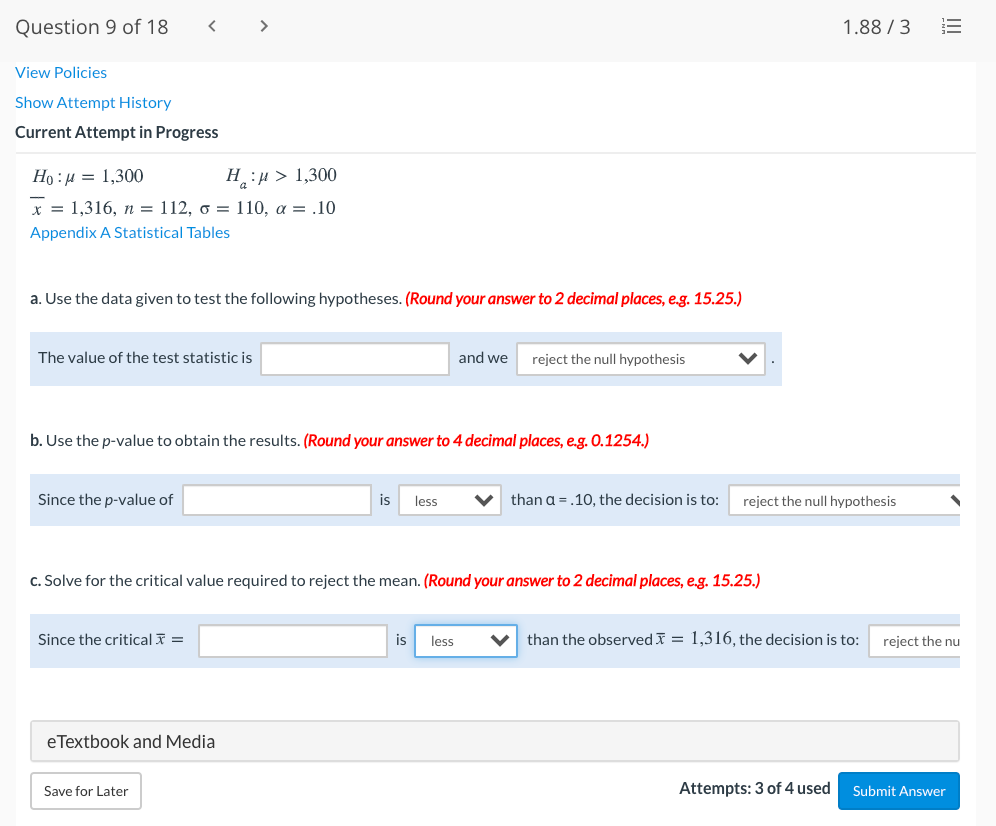The height and width of the screenshot is (826, 996).
Task: Click the Attempts: 3 of 4 used counter
Action: point(755,788)
